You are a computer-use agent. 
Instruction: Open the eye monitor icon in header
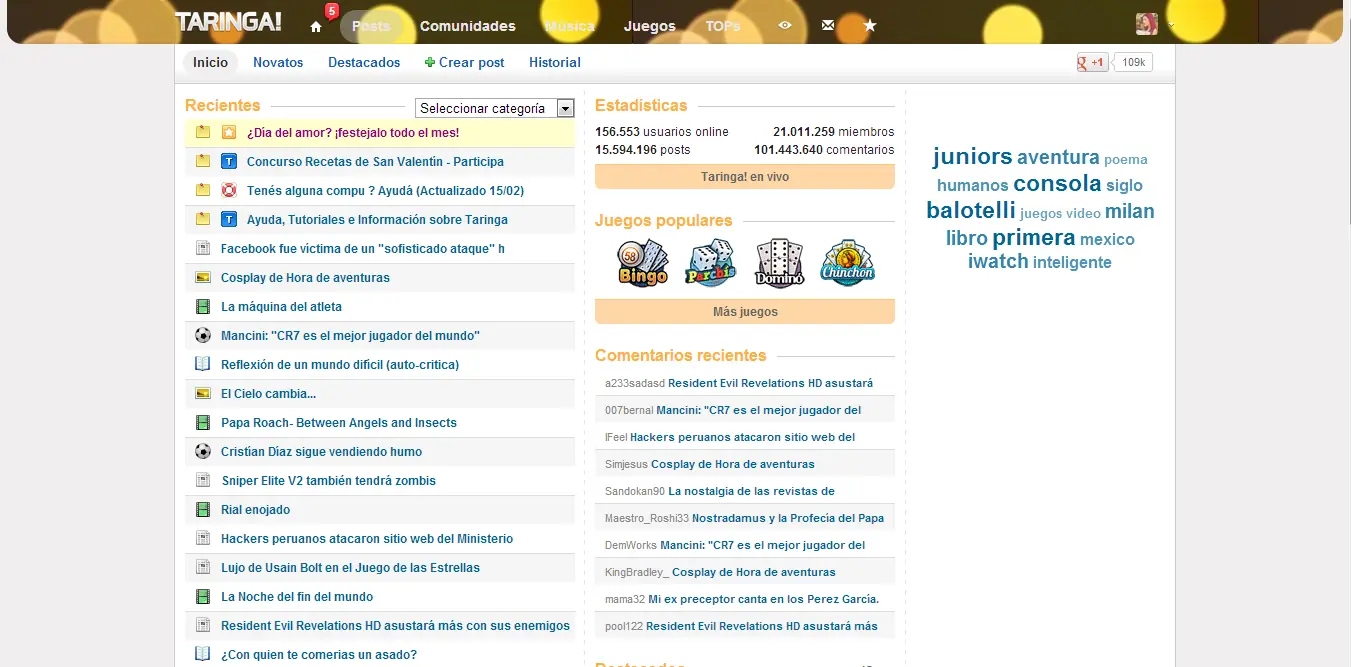pyautogui.click(x=785, y=26)
